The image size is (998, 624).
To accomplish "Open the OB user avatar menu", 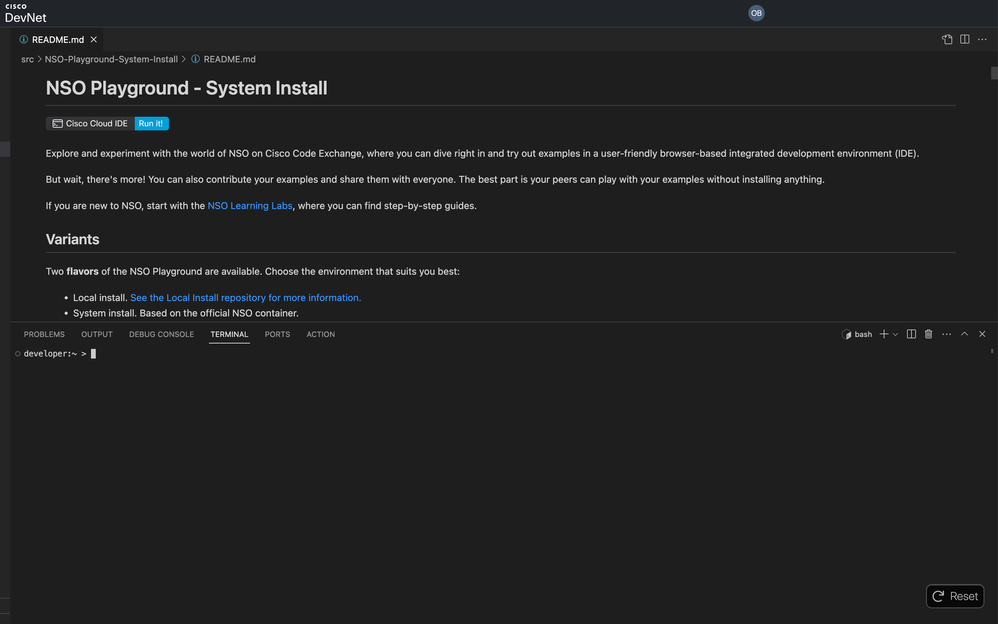I will pyautogui.click(x=756, y=13).
